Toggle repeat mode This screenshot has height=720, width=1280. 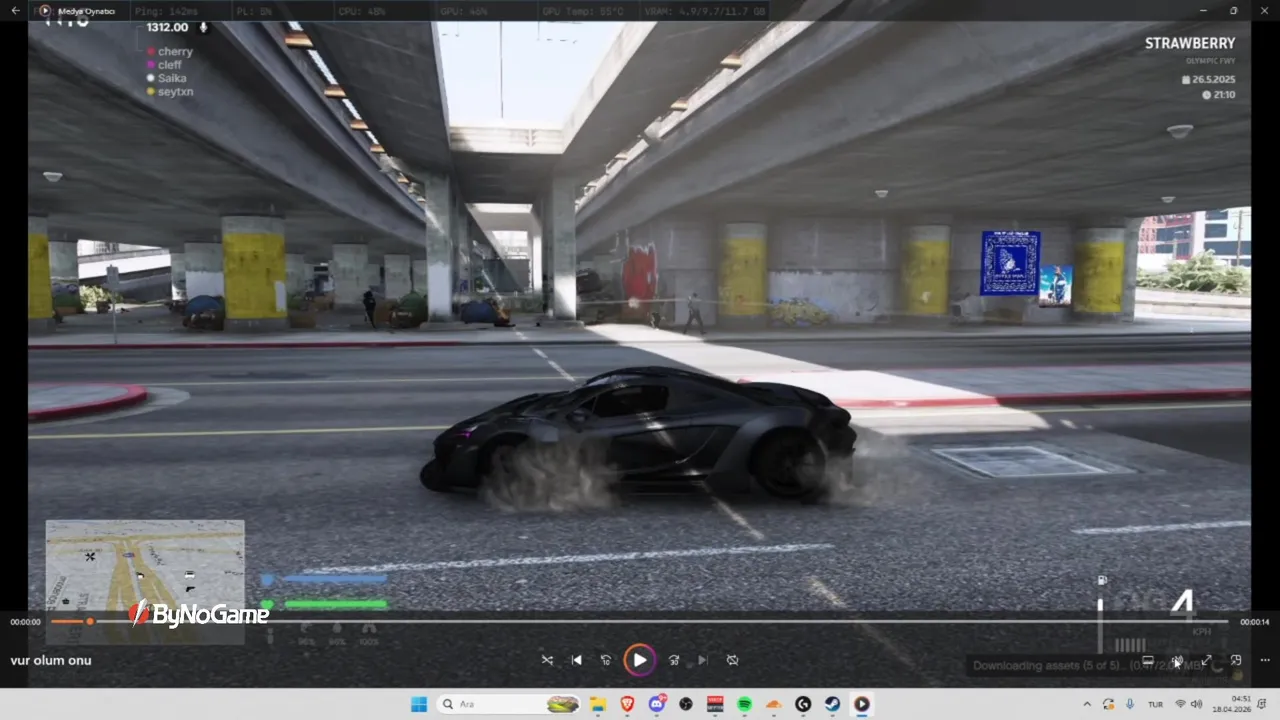(732, 660)
